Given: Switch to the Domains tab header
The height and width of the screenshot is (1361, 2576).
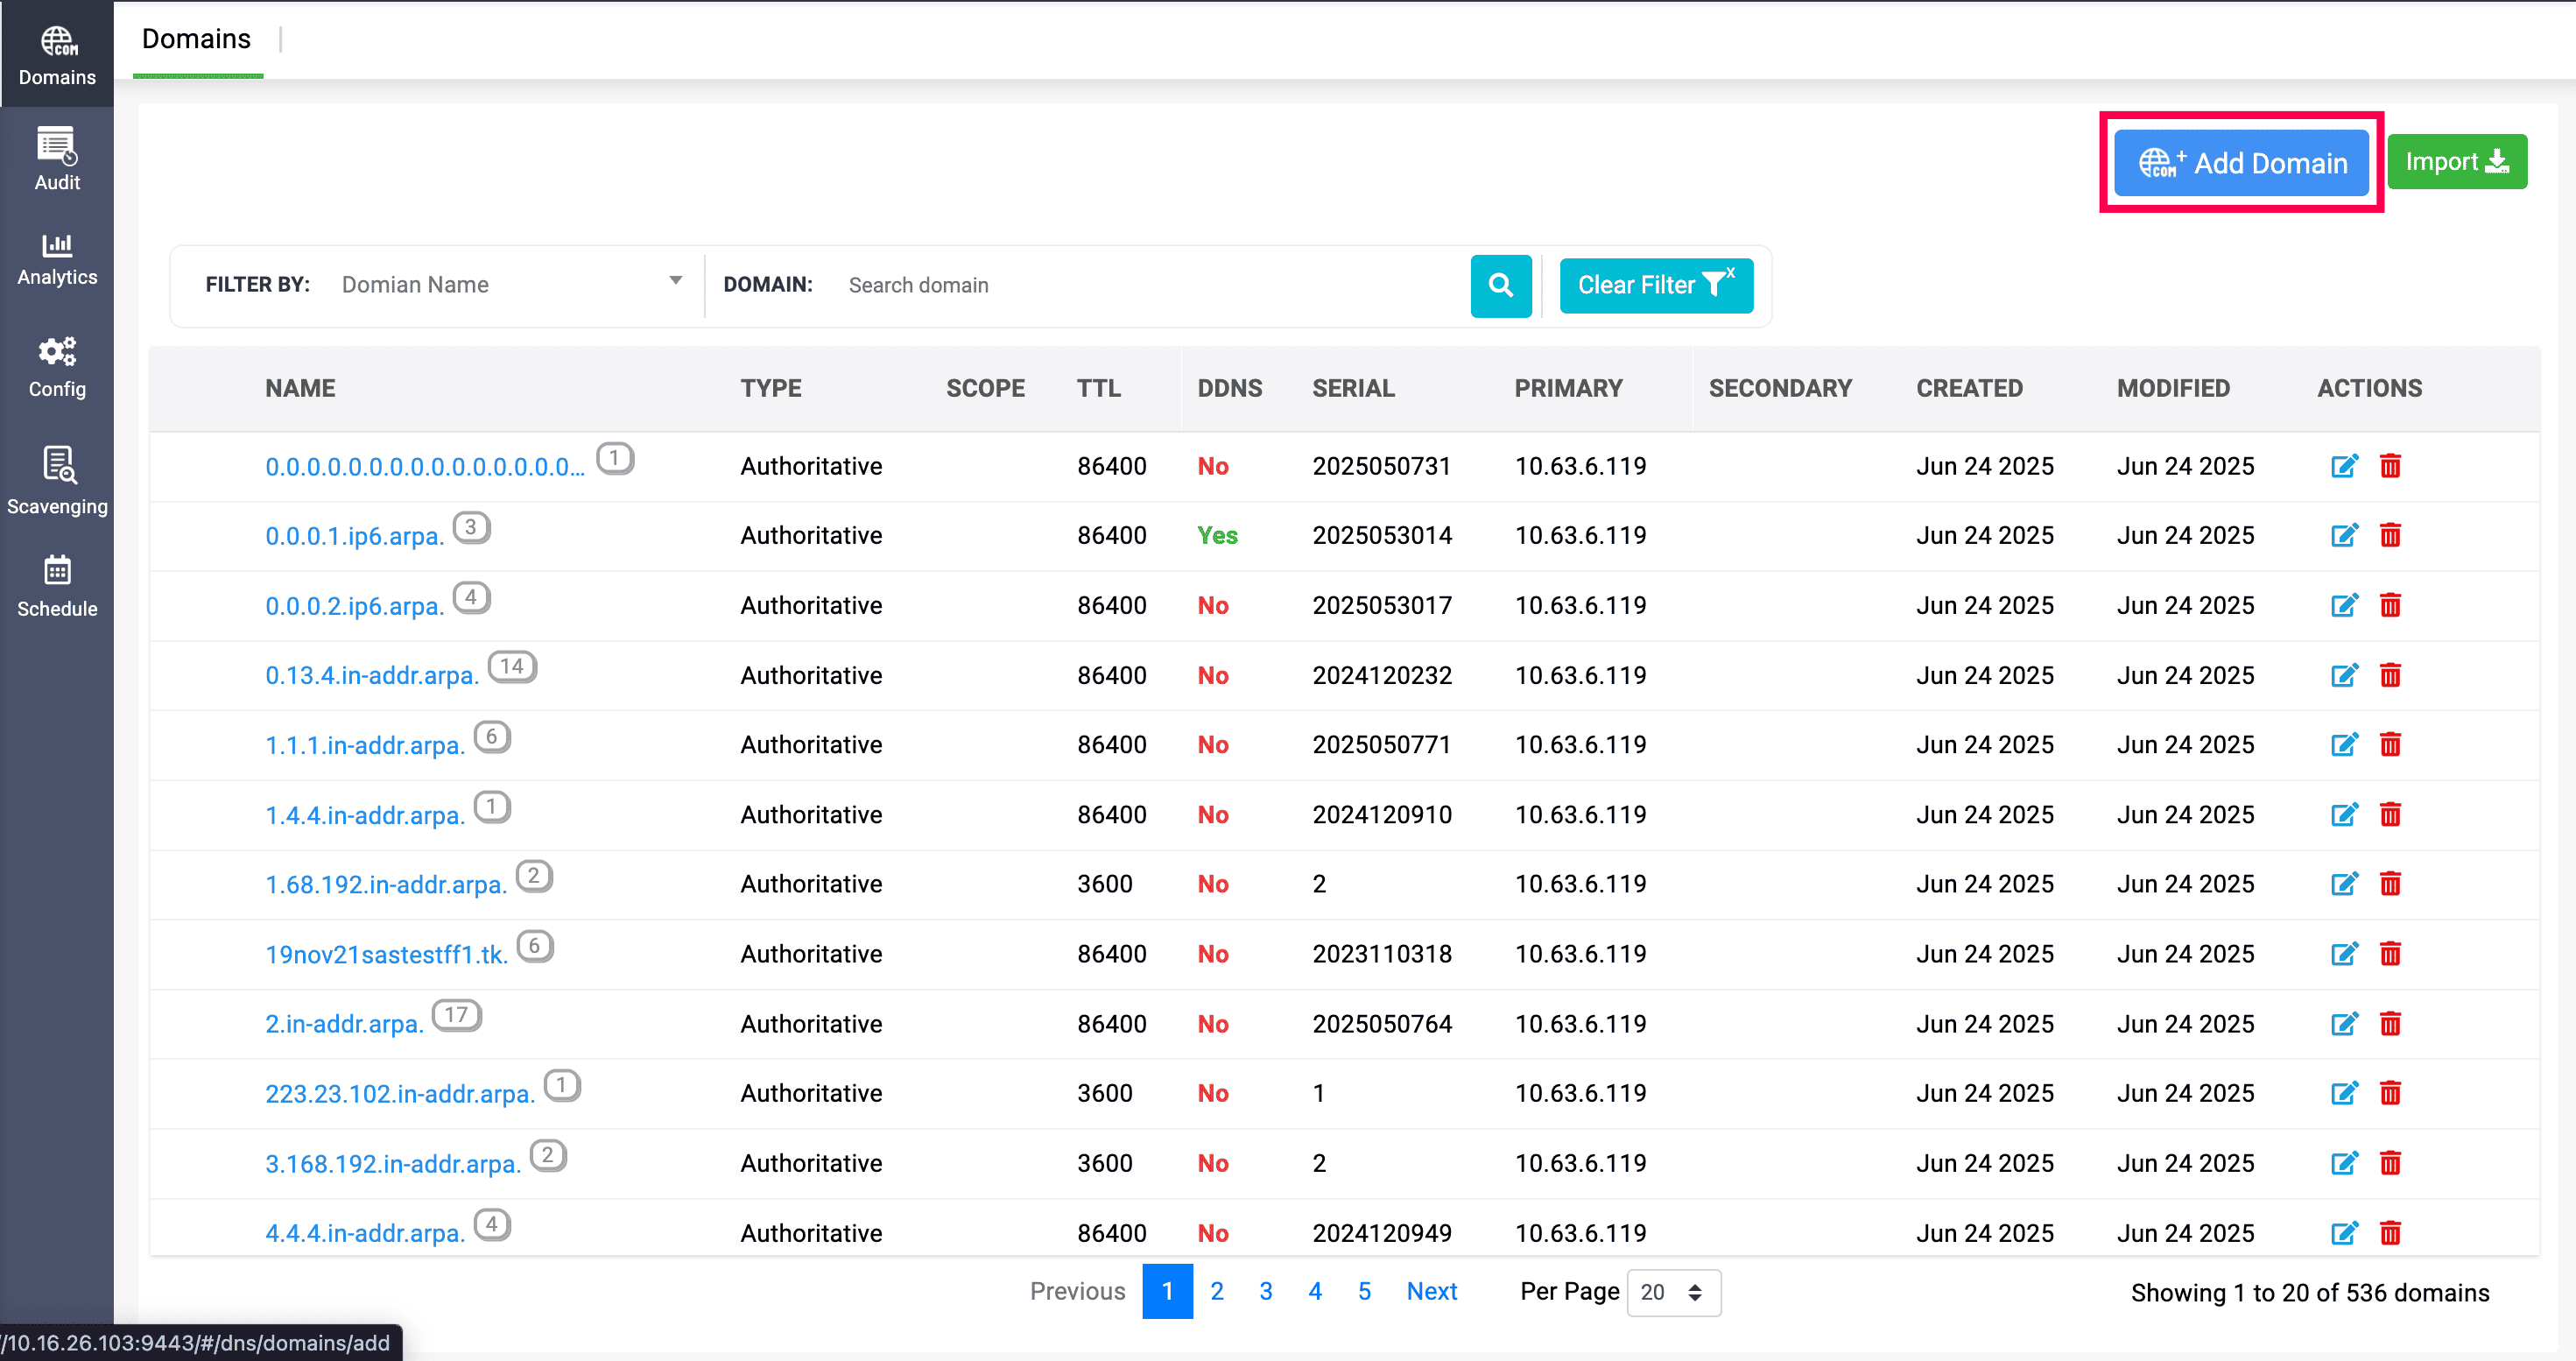Looking at the screenshot, I should click(197, 39).
